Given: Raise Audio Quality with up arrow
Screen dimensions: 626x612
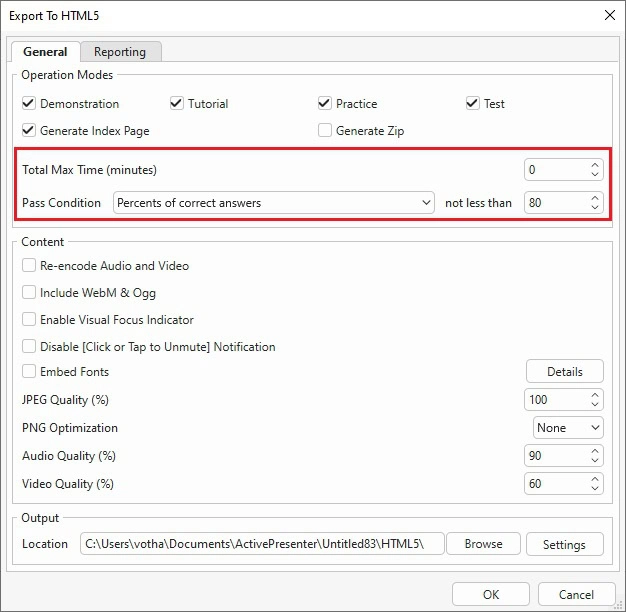Looking at the screenshot, I should tap(595, 451).
